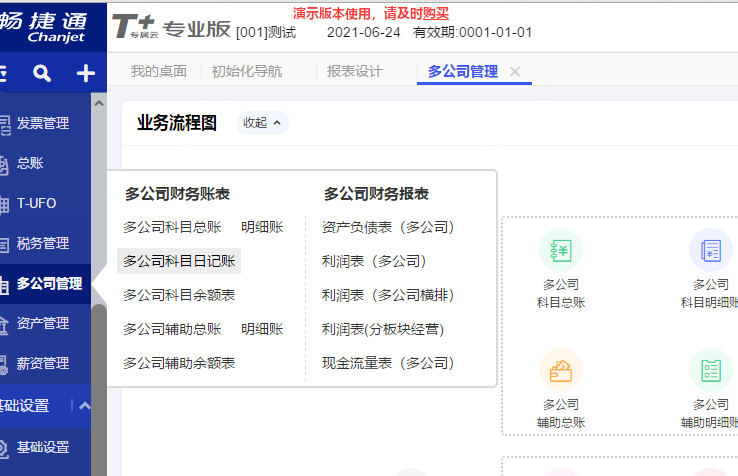Switch to the 初始化导航 tab
This screenshot has height=476, width=738.
click(247, 71)
